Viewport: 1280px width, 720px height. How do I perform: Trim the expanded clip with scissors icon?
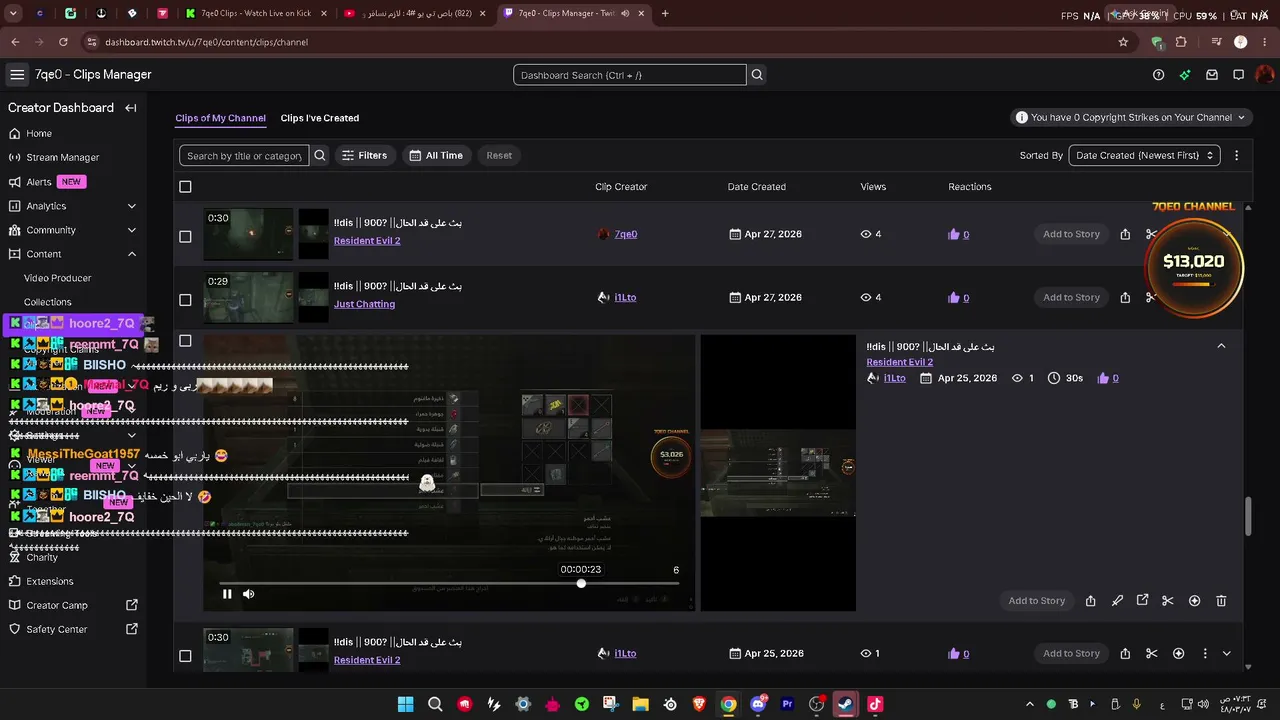click(1167, 601)
